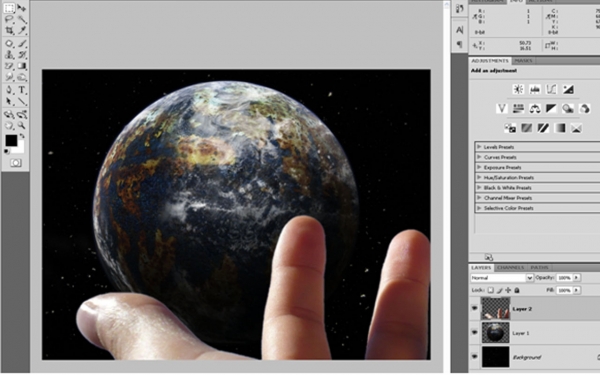
Task: Add a Color Balance adjustment
Action: (x=535, y=109)
